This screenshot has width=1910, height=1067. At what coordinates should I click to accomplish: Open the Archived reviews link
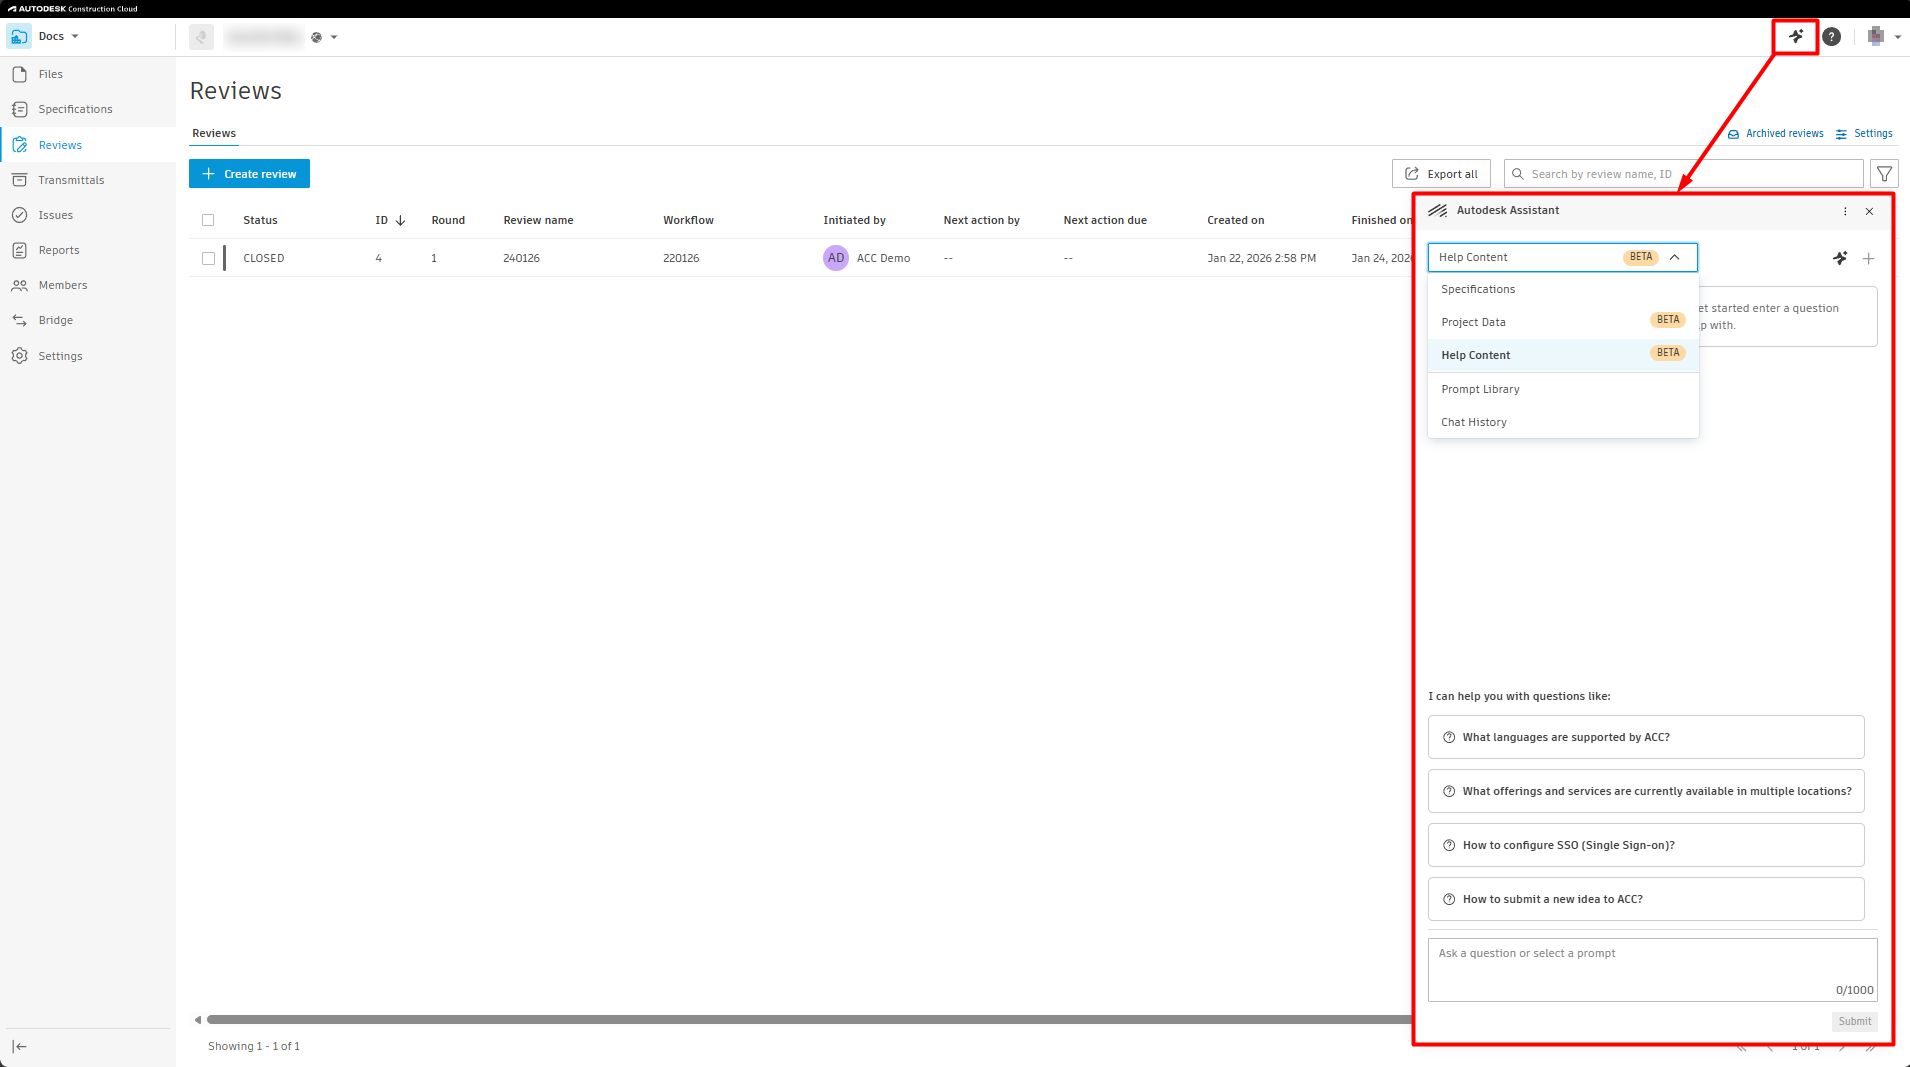(x=1776, y=133)
